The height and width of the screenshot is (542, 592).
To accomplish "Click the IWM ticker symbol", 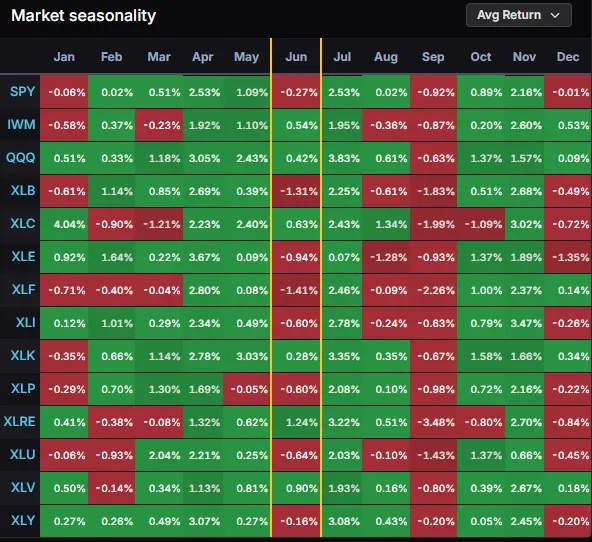I will [x=21, y=124].
